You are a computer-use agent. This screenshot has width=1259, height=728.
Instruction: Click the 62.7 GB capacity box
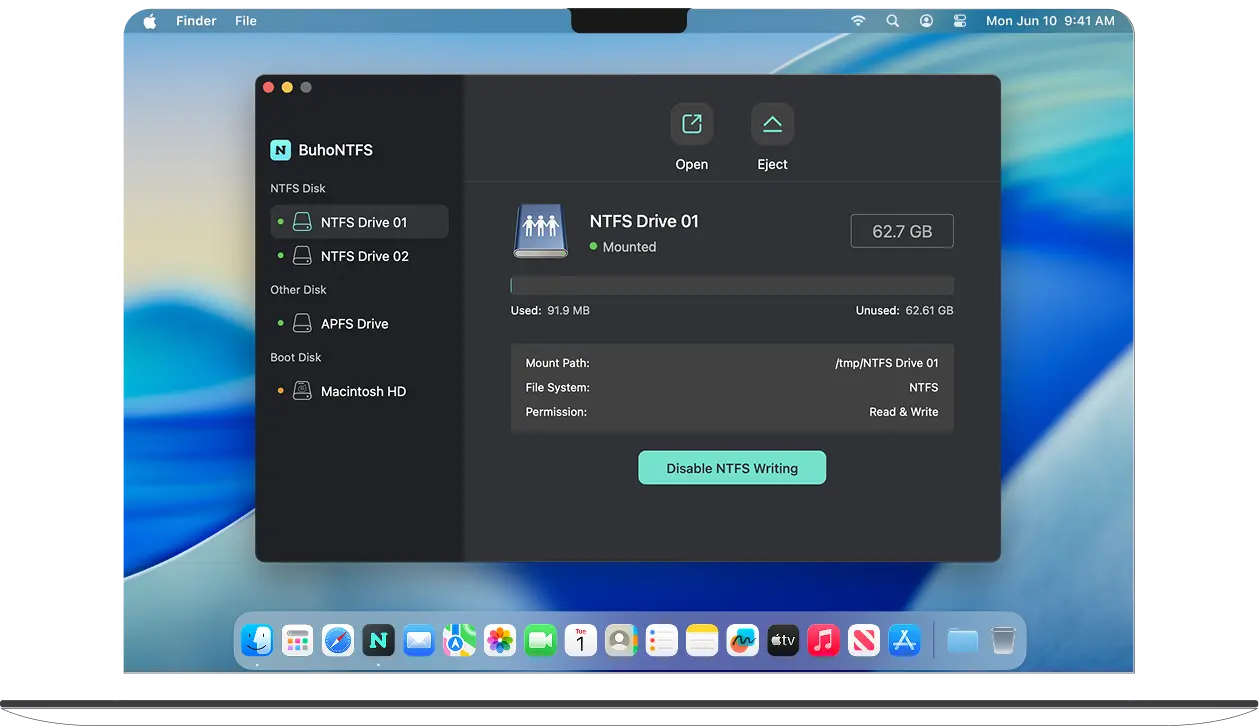pos(901,231)
